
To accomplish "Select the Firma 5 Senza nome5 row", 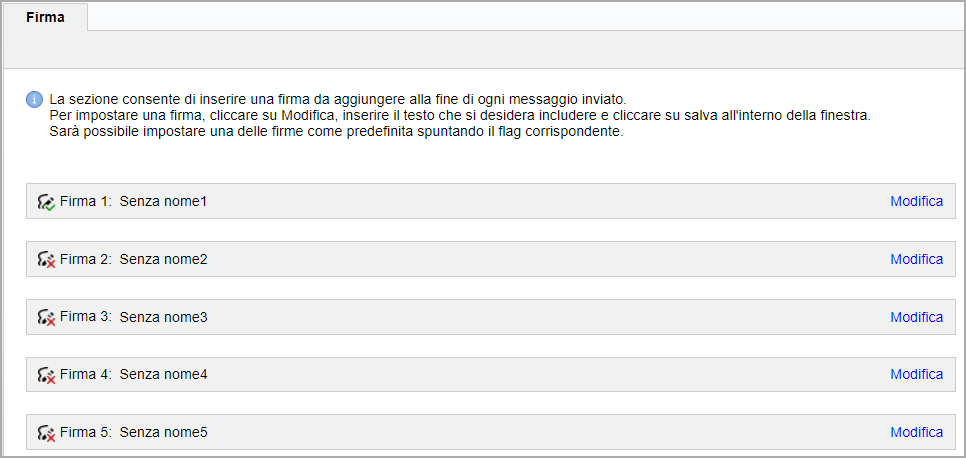I will tap(491, 432).
